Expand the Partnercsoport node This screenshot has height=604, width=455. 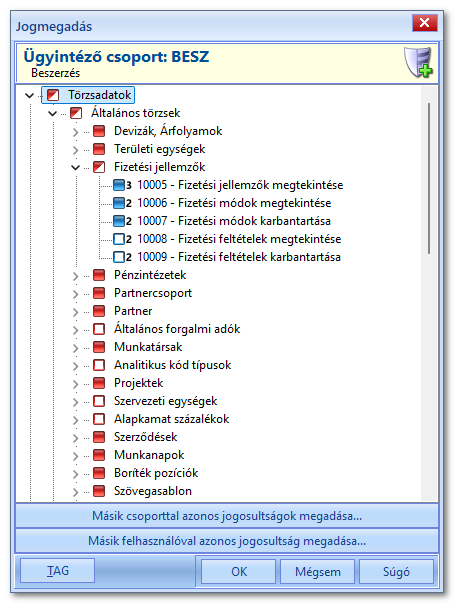[x=76, y=294]
